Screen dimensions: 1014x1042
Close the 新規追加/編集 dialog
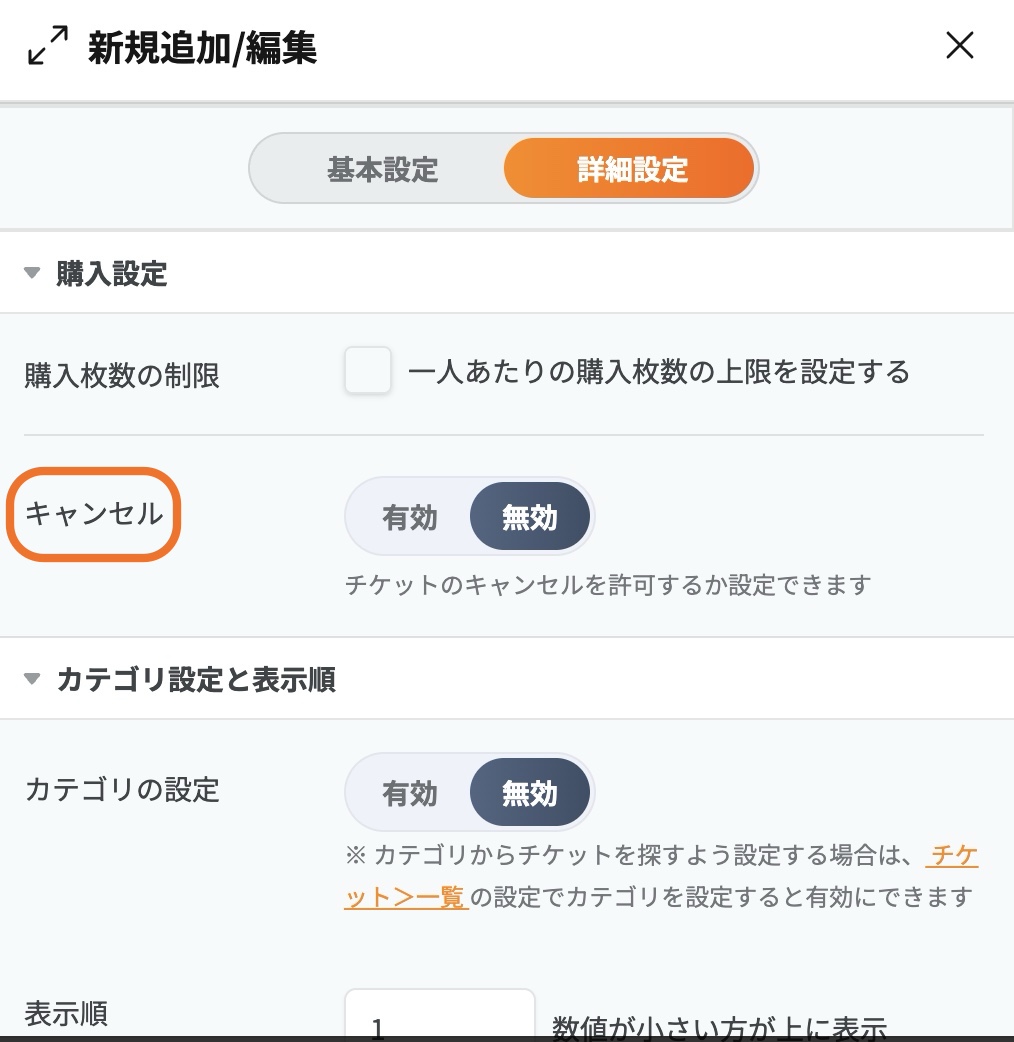click(959, 46)
